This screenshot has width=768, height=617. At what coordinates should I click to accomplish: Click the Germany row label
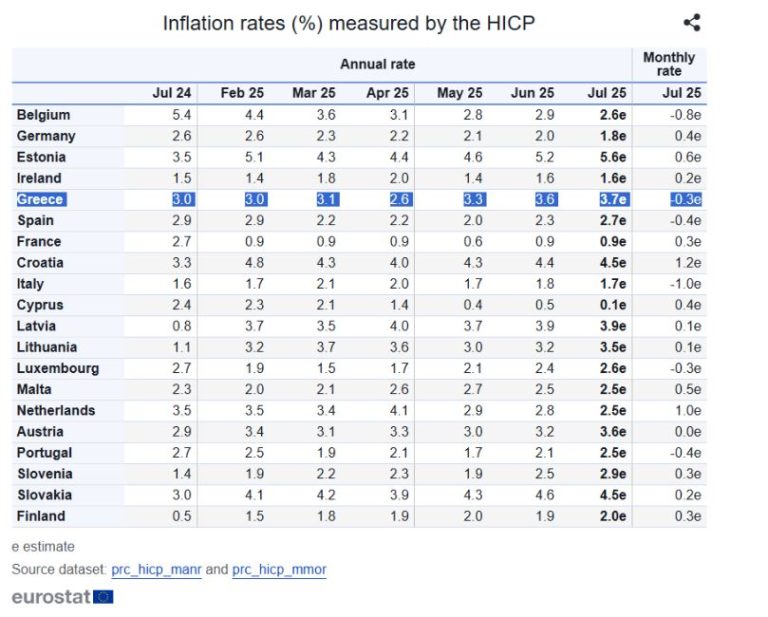point(46,136)
